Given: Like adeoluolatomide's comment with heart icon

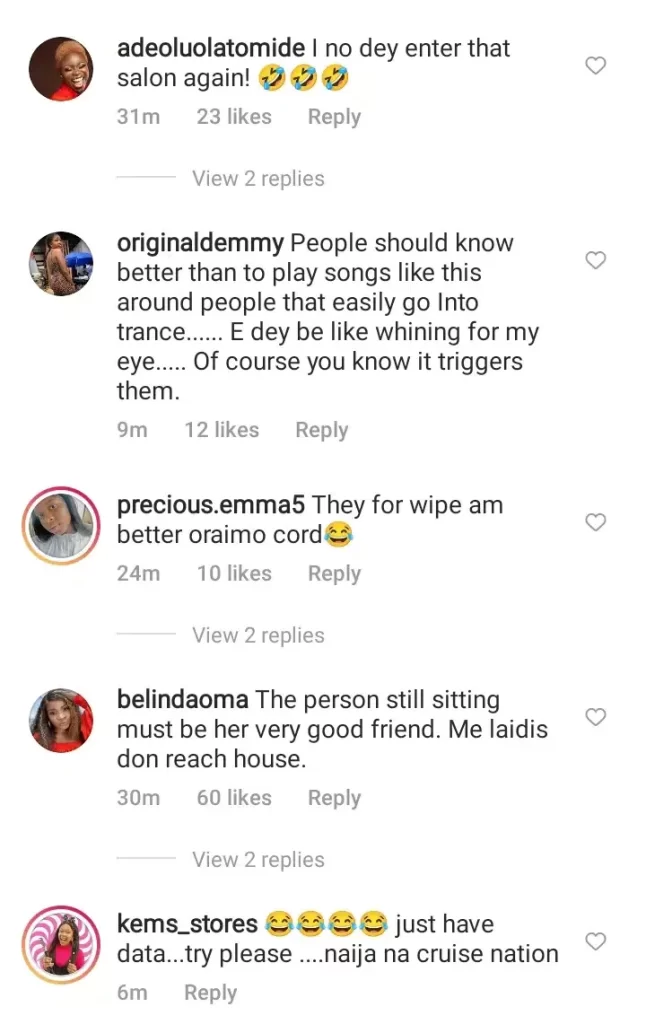Looking at the screenshot, I should coord(596,66).
